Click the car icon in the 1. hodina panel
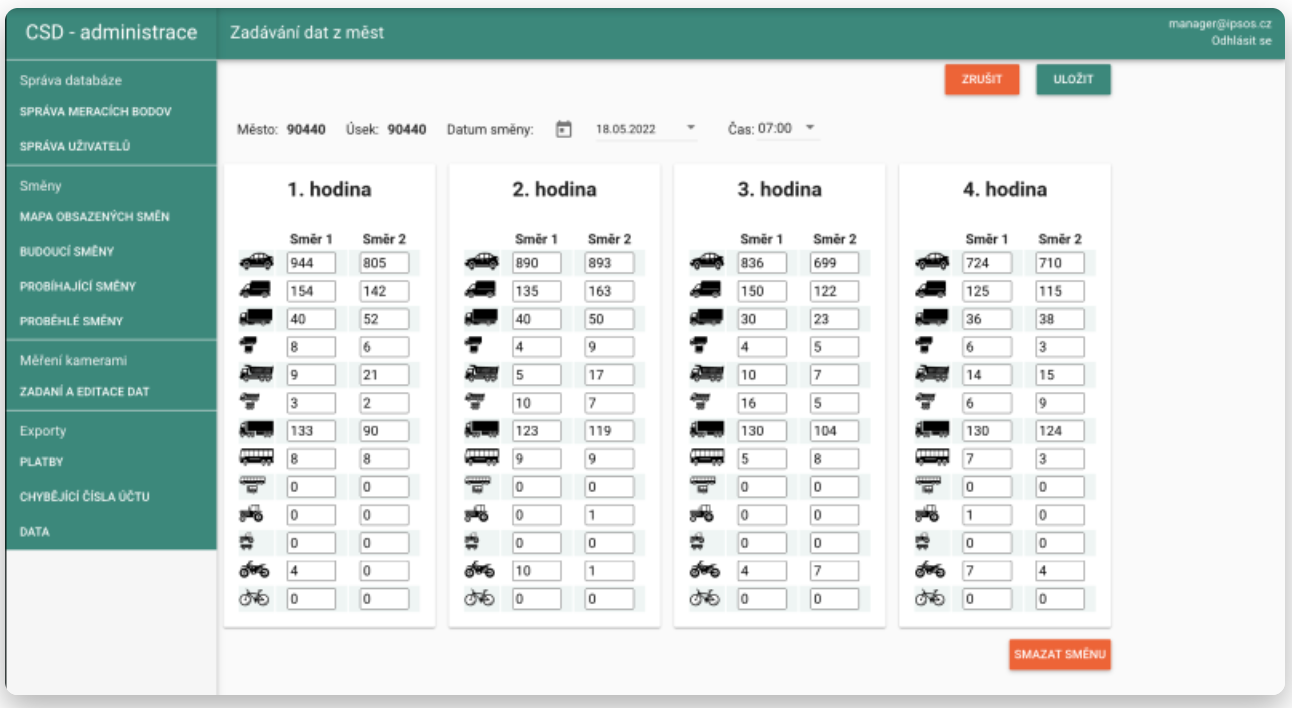This screenshot has height=708, width=1292. pyautogui.click(x=256, y=262)
